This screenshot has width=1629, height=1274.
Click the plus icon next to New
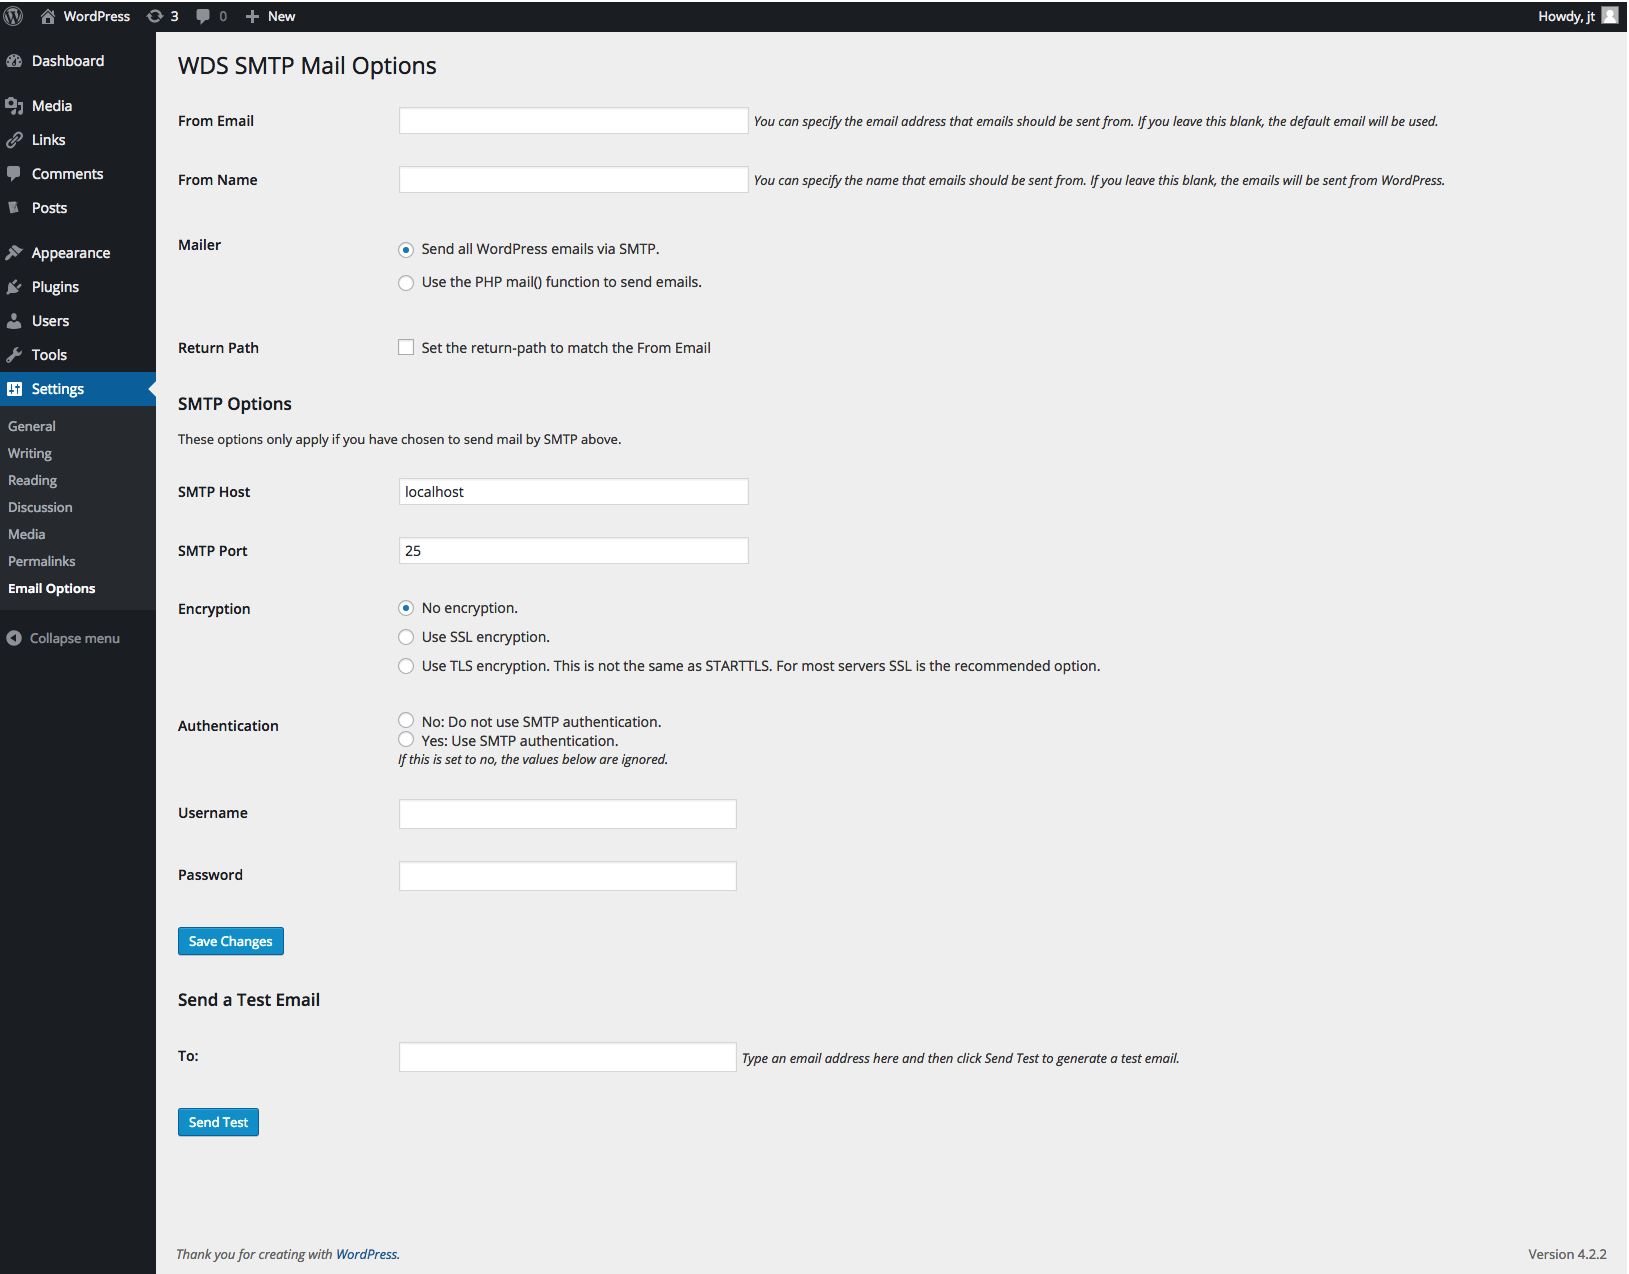pyautogui.click(x=252, y=16)
